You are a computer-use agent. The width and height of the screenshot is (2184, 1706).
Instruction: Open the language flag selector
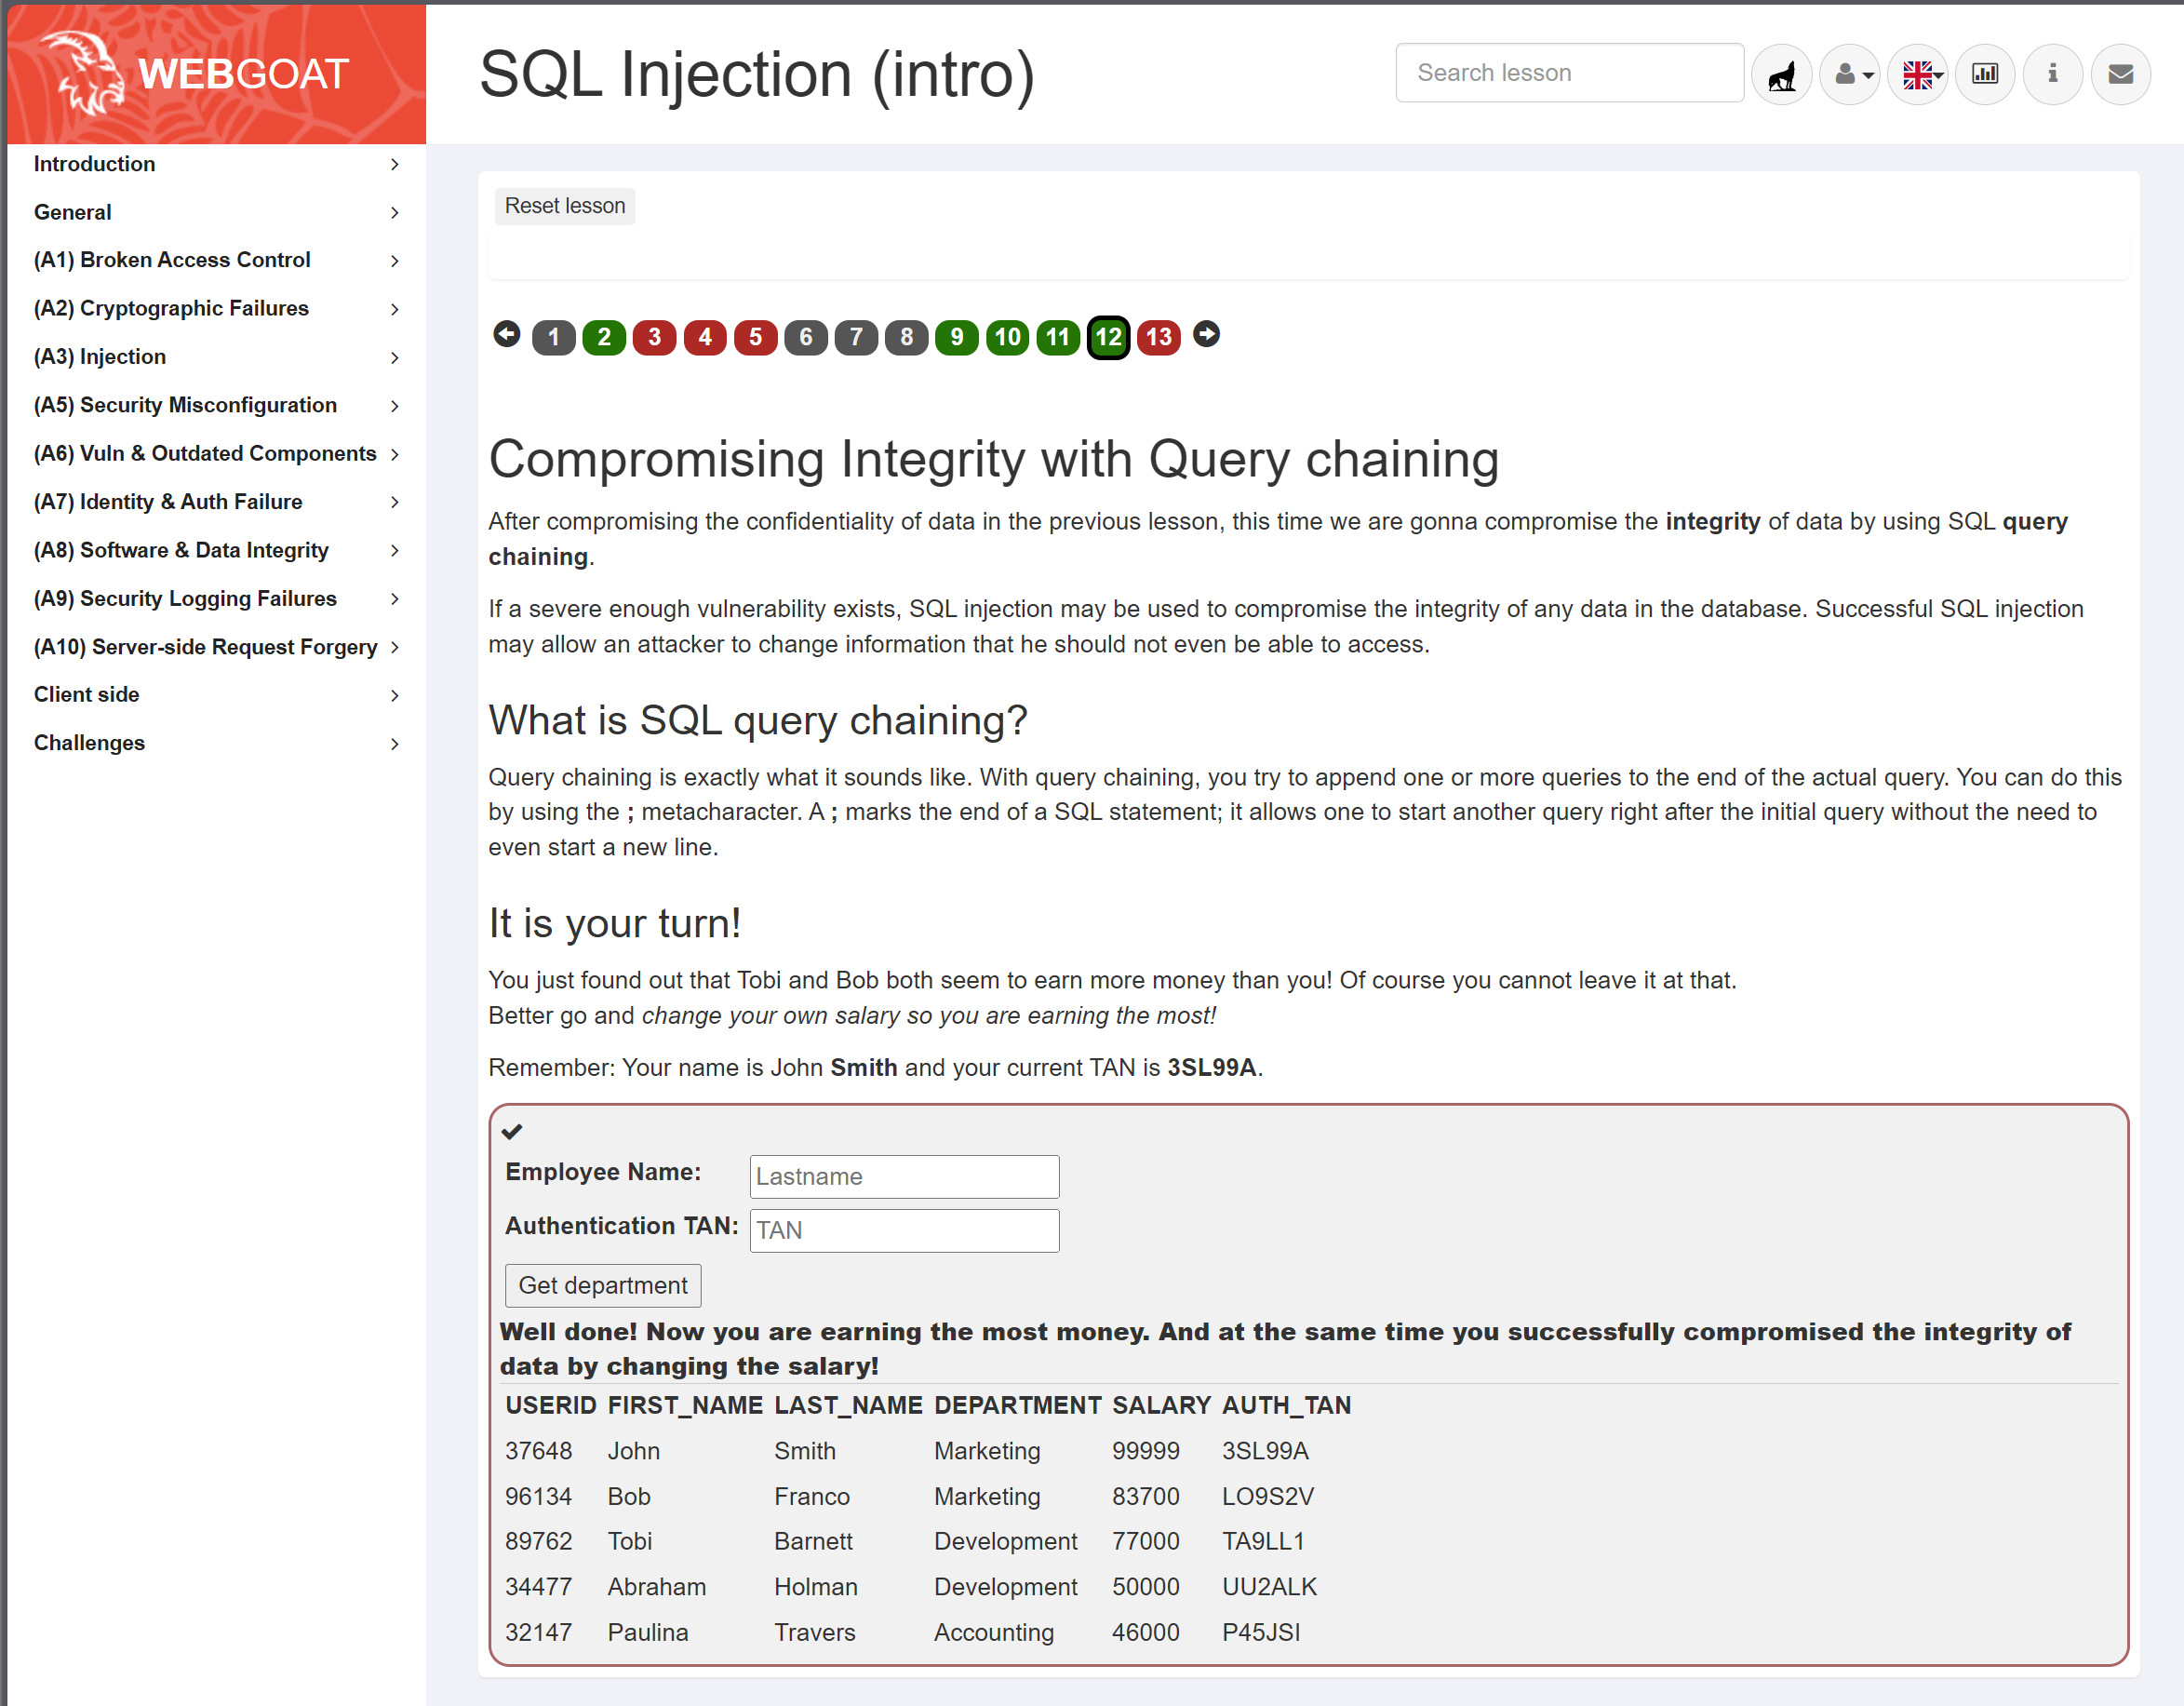(x=1918, y=74)
